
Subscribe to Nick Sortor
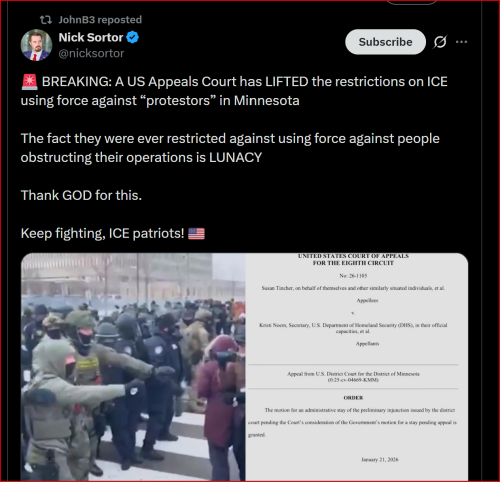click(x=385, y=42)
